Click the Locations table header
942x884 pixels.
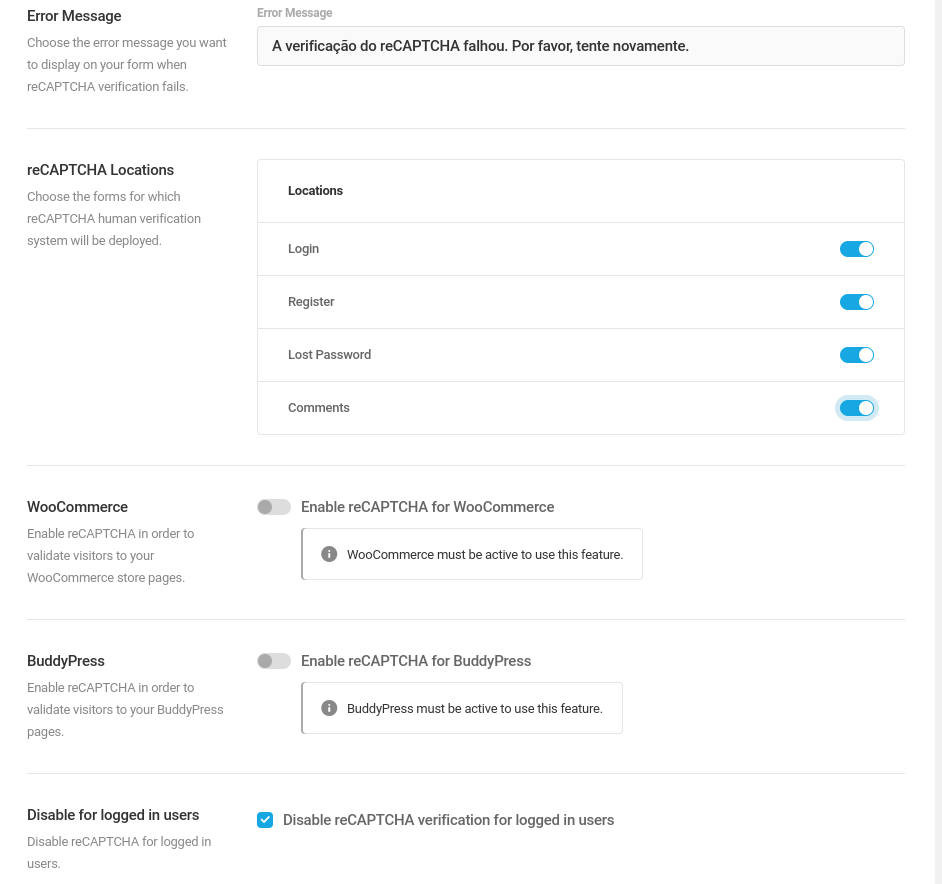point(315,191)
